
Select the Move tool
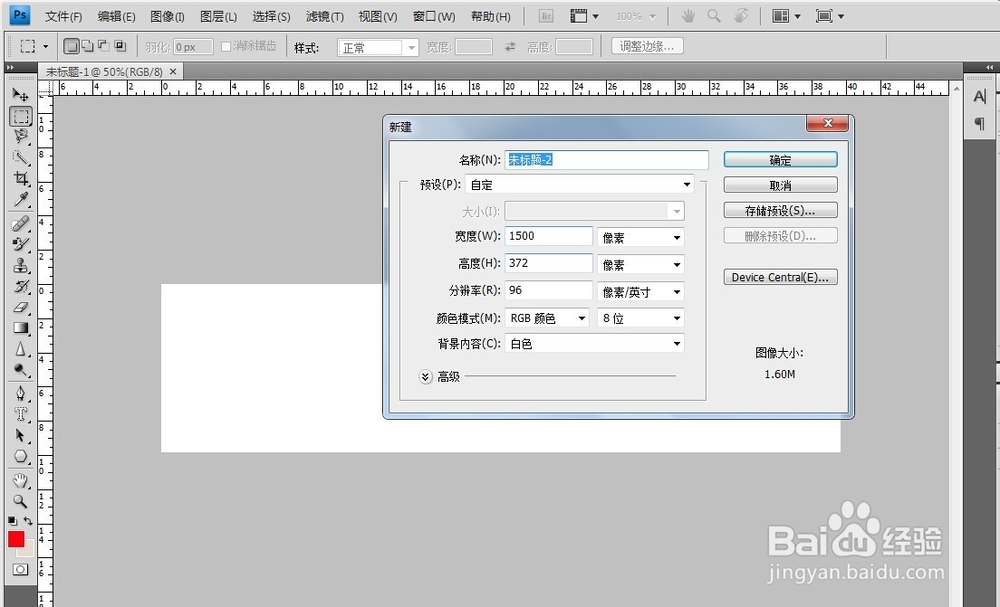(x=20, y=95)
